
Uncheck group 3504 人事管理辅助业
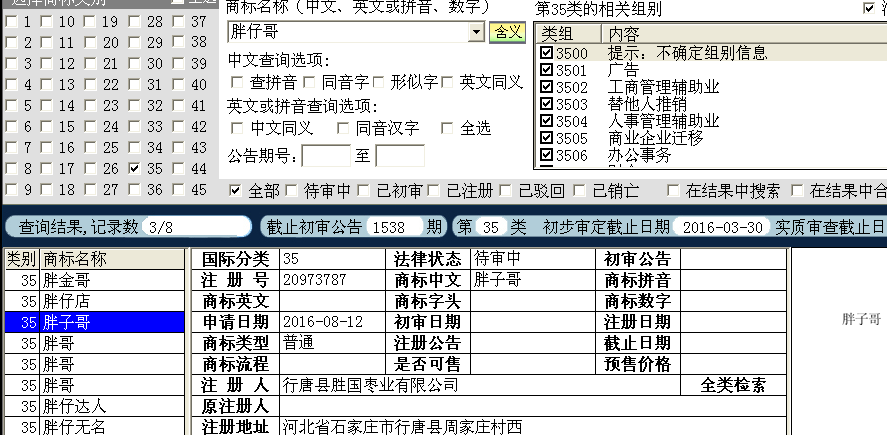[546, 121]
